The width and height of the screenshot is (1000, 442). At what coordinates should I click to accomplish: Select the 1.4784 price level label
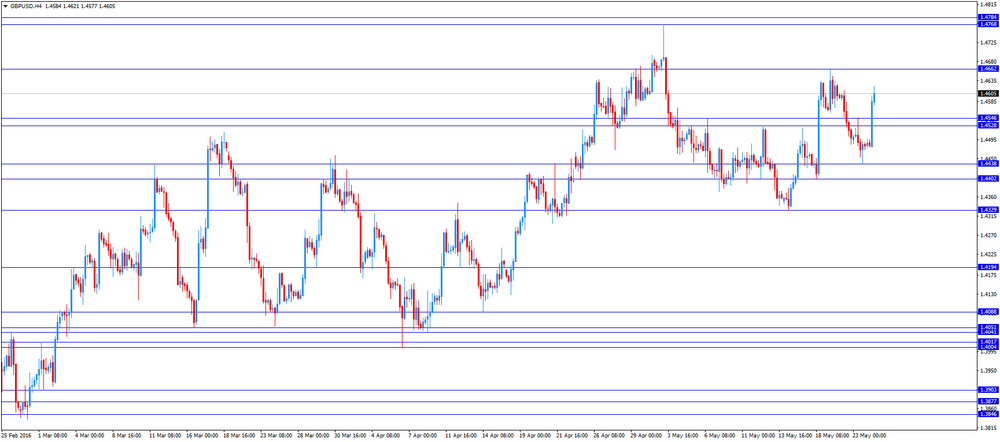988,17
